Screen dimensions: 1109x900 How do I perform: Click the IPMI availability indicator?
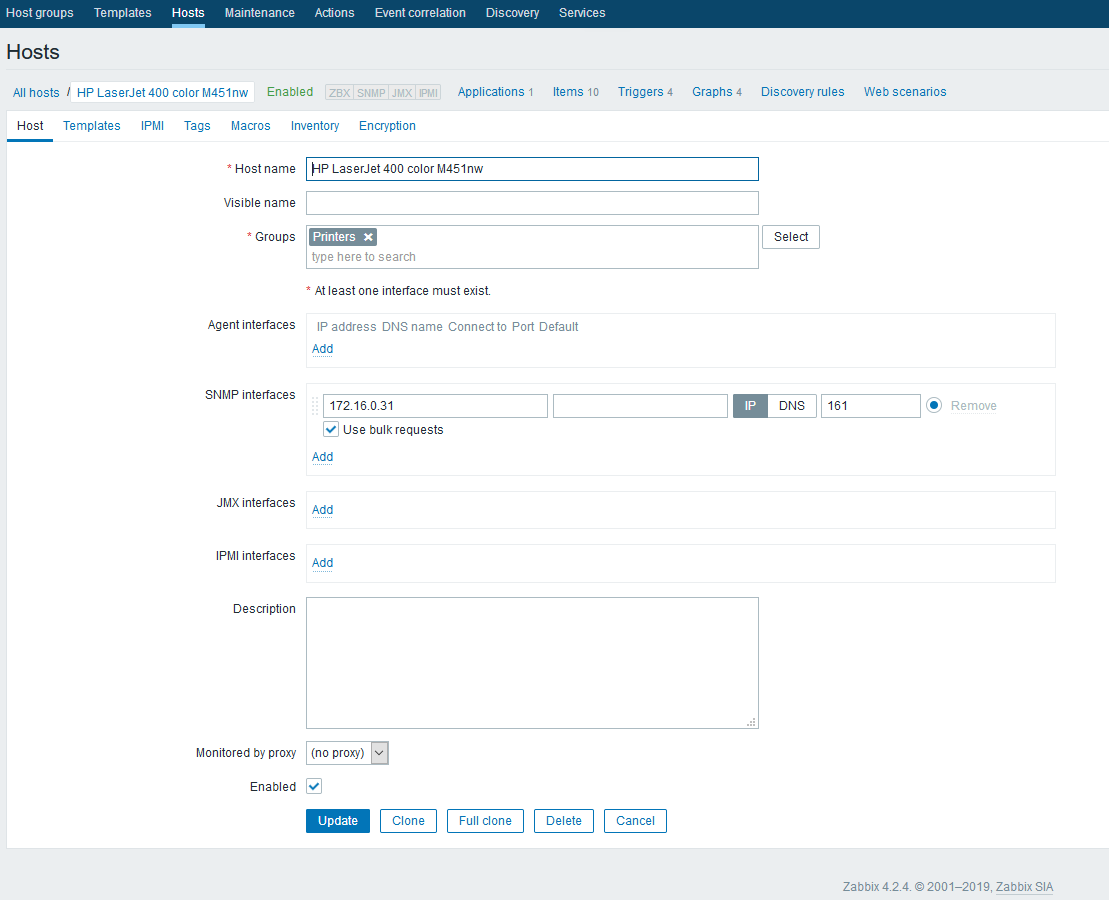tap(428, 93)
